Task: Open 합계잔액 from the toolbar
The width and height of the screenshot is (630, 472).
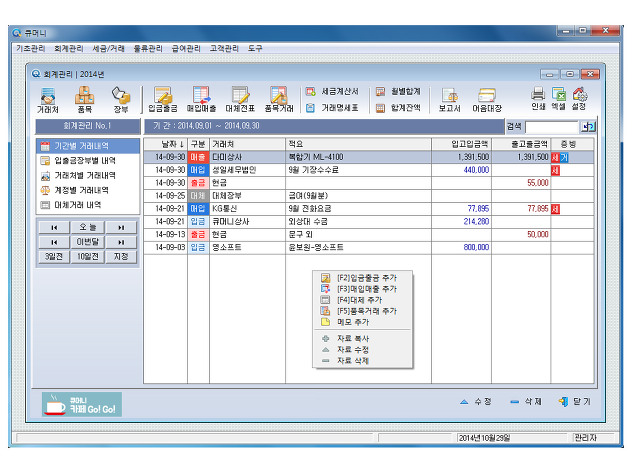Action: coord(398,108)
